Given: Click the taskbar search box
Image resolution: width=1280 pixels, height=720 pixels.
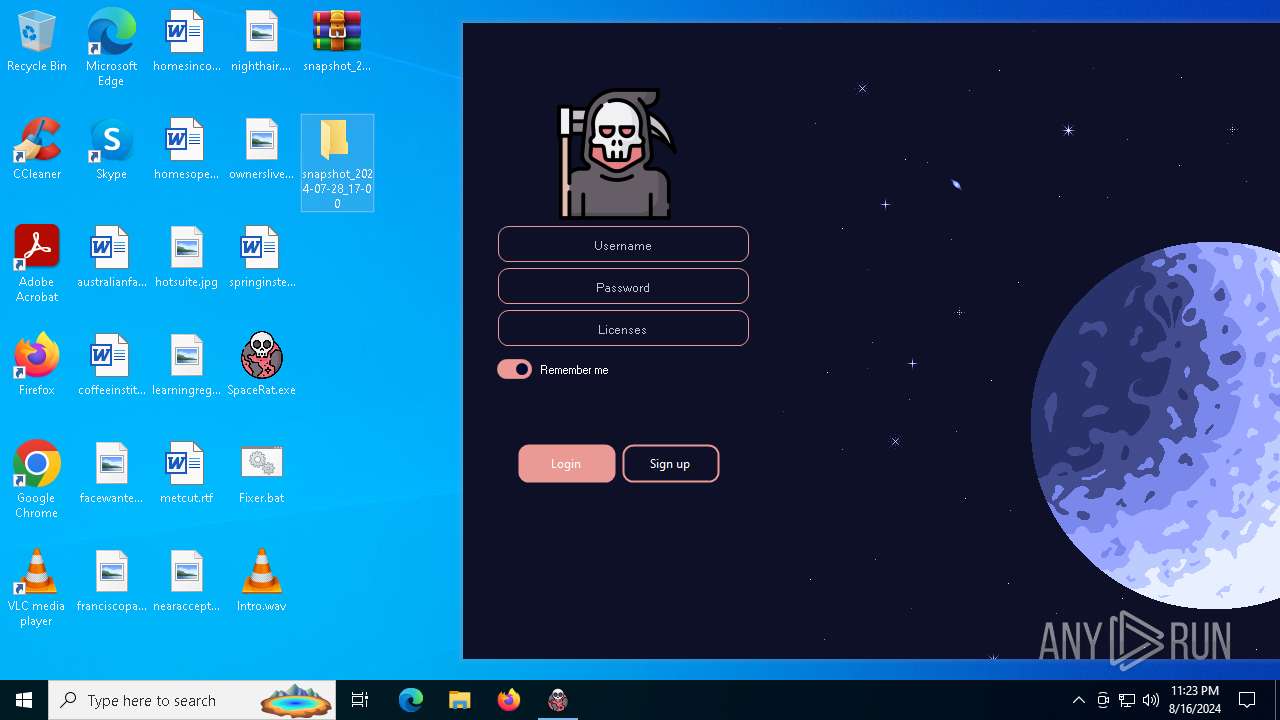Looking at the screenshot, I should coord(192,700).
